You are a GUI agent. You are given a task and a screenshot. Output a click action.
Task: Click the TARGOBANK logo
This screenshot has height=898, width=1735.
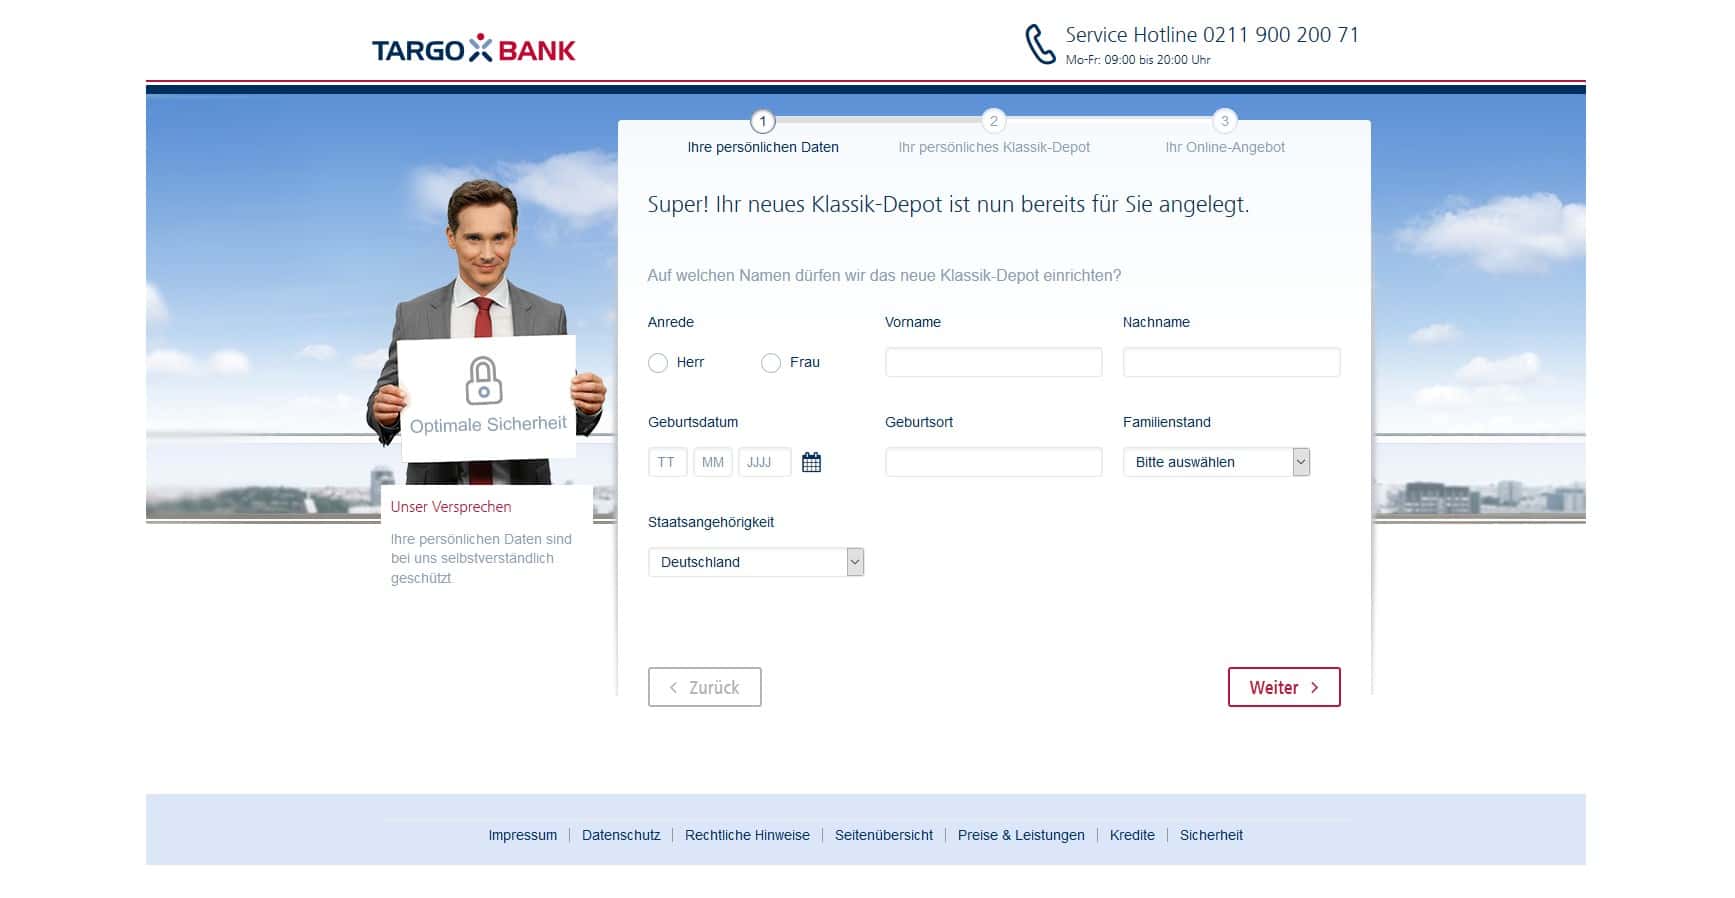coord(474,49)
